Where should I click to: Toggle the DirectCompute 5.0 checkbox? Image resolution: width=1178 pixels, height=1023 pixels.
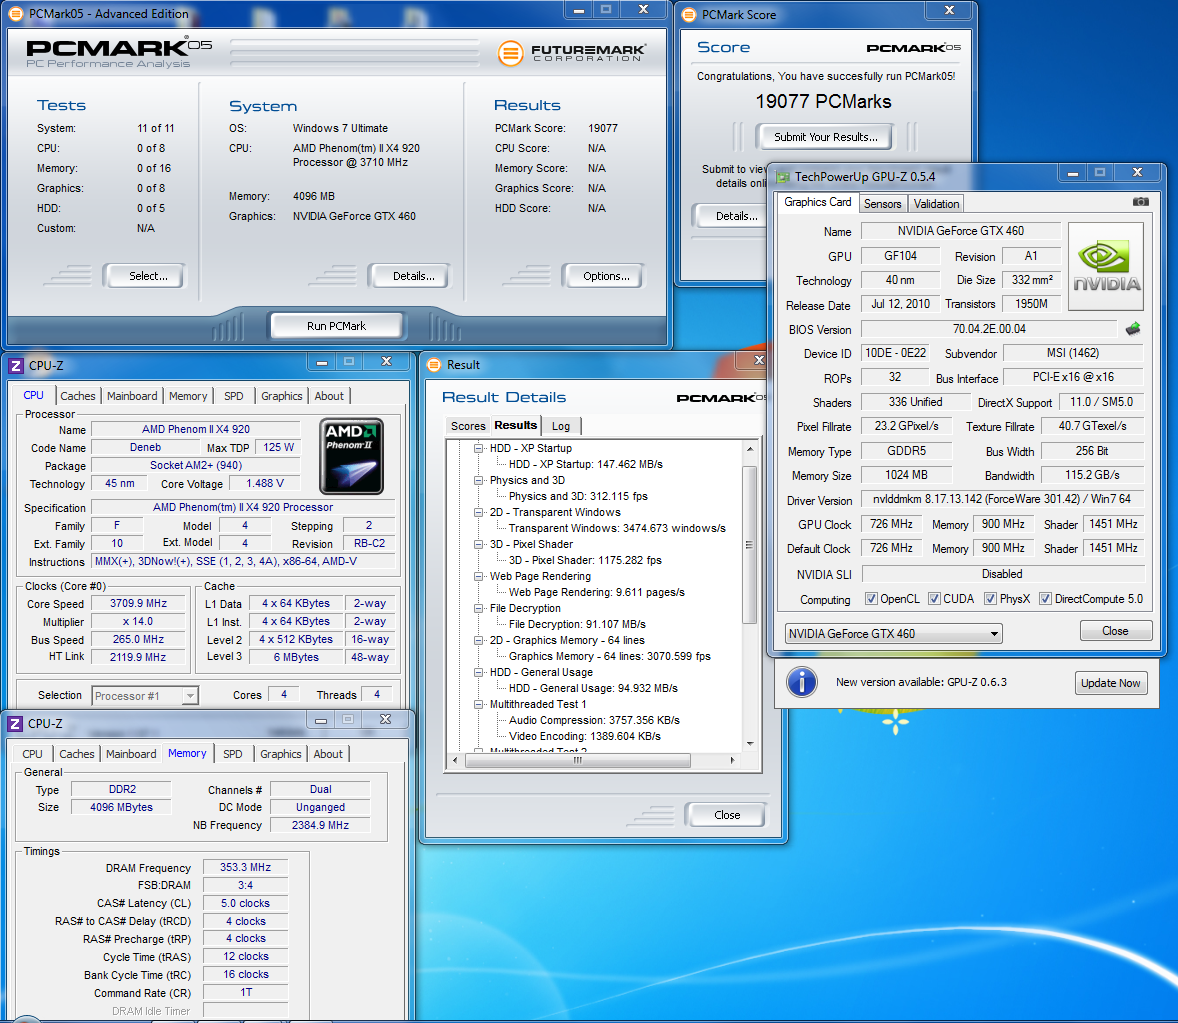pos(1046,599)
